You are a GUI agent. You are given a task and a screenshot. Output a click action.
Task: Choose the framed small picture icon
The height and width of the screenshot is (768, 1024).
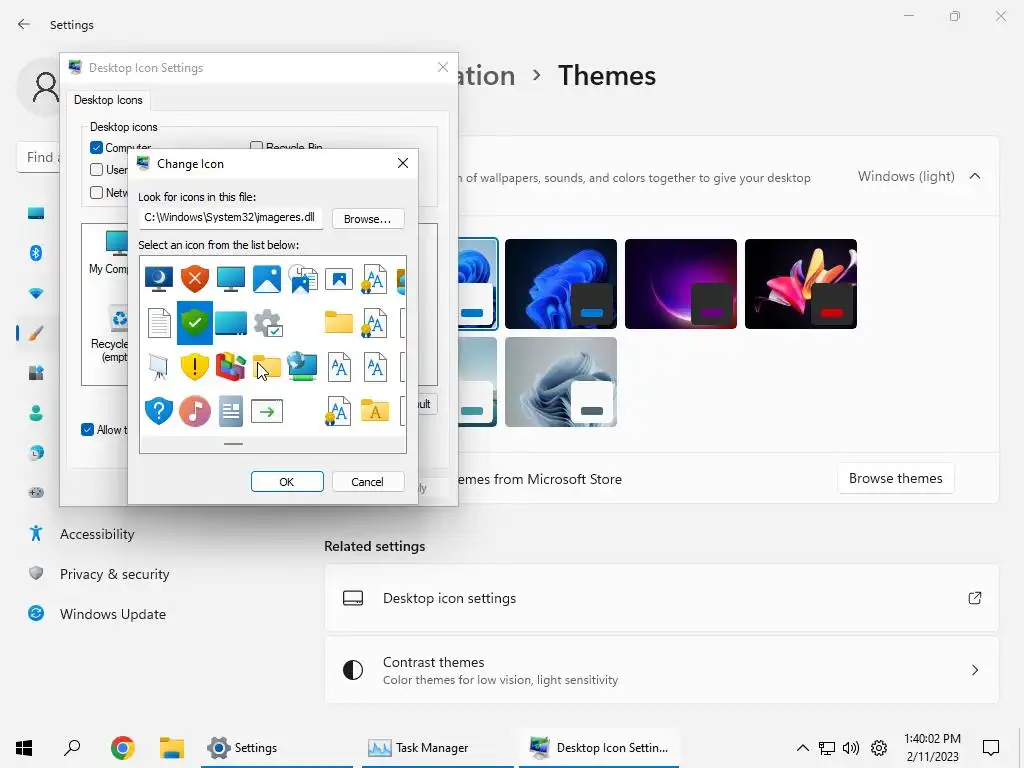pyautogui.click(x=338, y=280)
